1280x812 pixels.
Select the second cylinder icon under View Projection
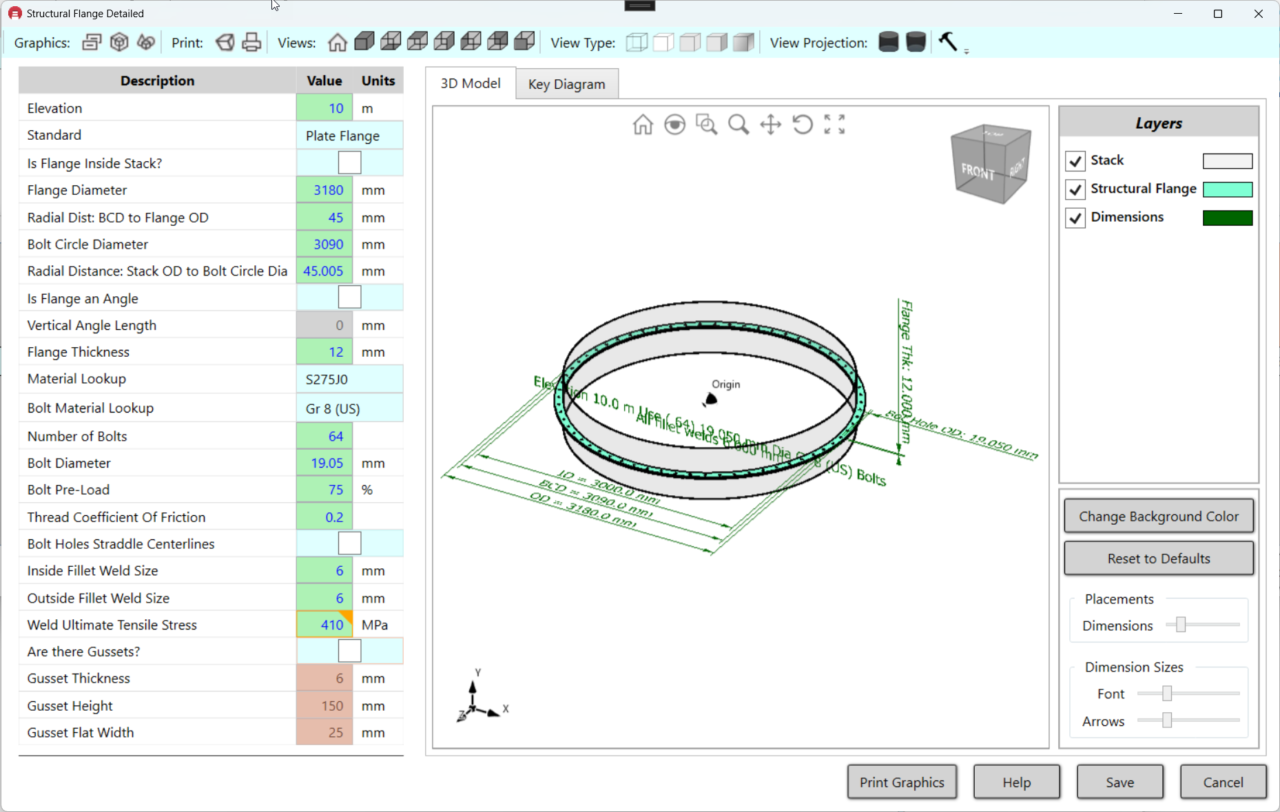pos(915,42)
